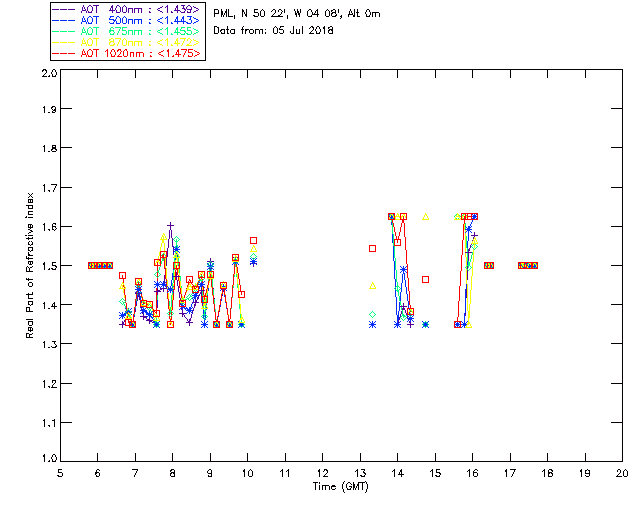Click the x-axis label 7

135,473
